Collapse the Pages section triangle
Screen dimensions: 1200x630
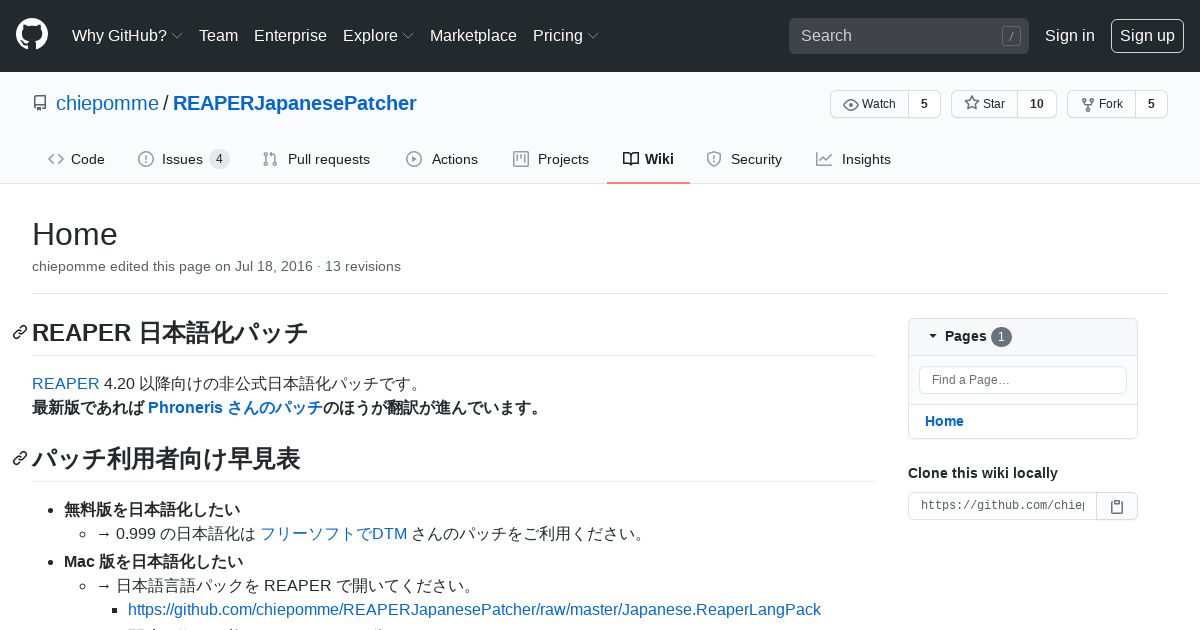(933, 336)
